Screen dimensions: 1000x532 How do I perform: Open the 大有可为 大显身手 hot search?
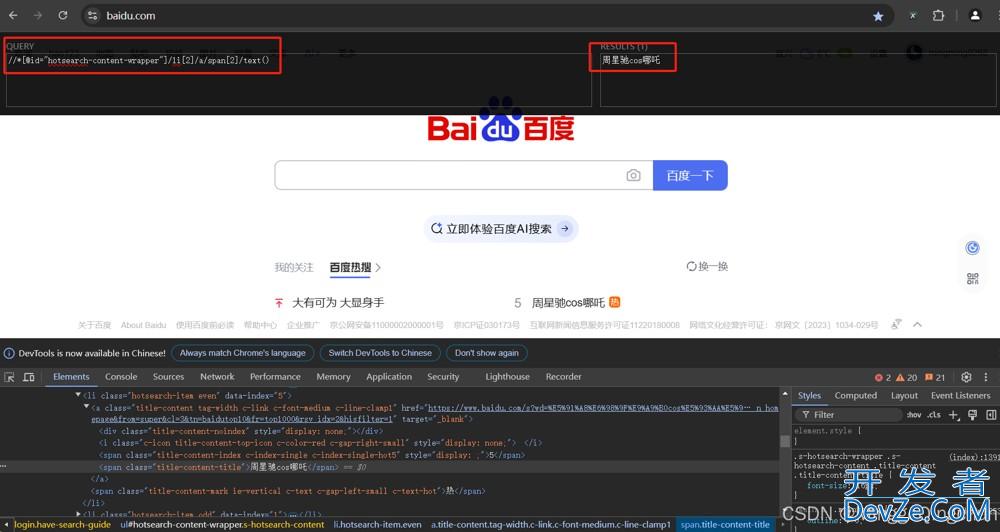338,302
